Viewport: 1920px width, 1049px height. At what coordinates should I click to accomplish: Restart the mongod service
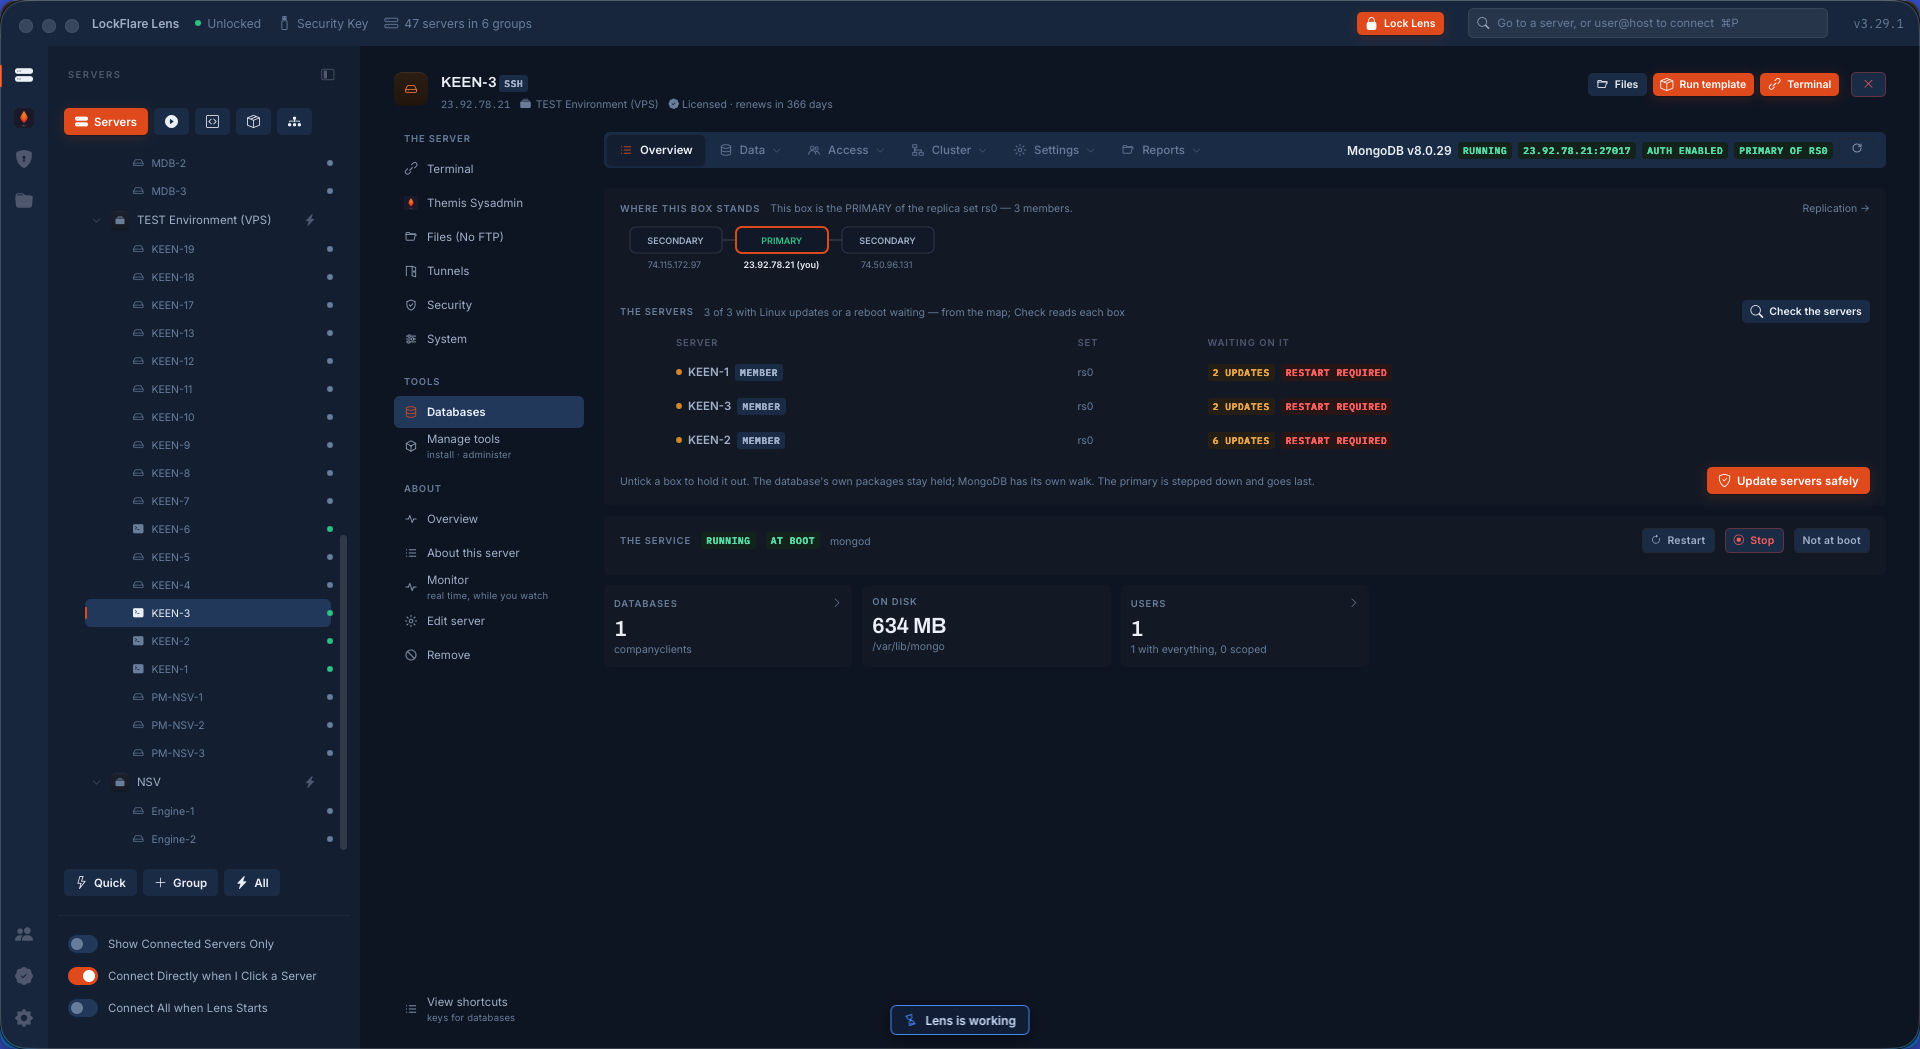click(x=1678, y=541)
